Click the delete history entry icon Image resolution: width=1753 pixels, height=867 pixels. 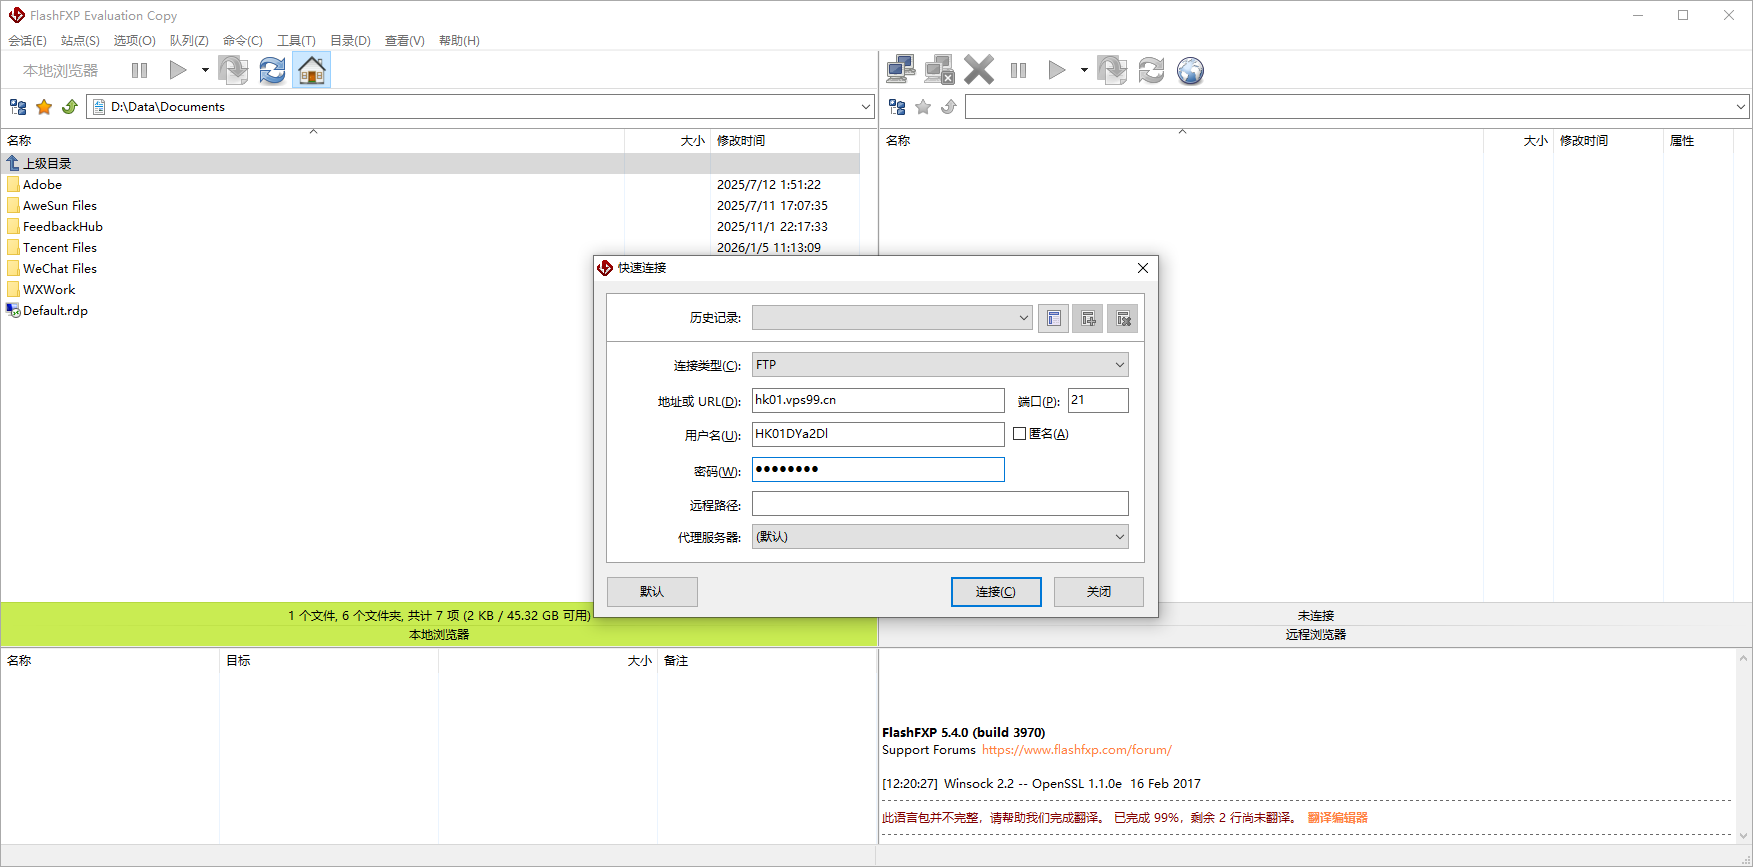1123,318
